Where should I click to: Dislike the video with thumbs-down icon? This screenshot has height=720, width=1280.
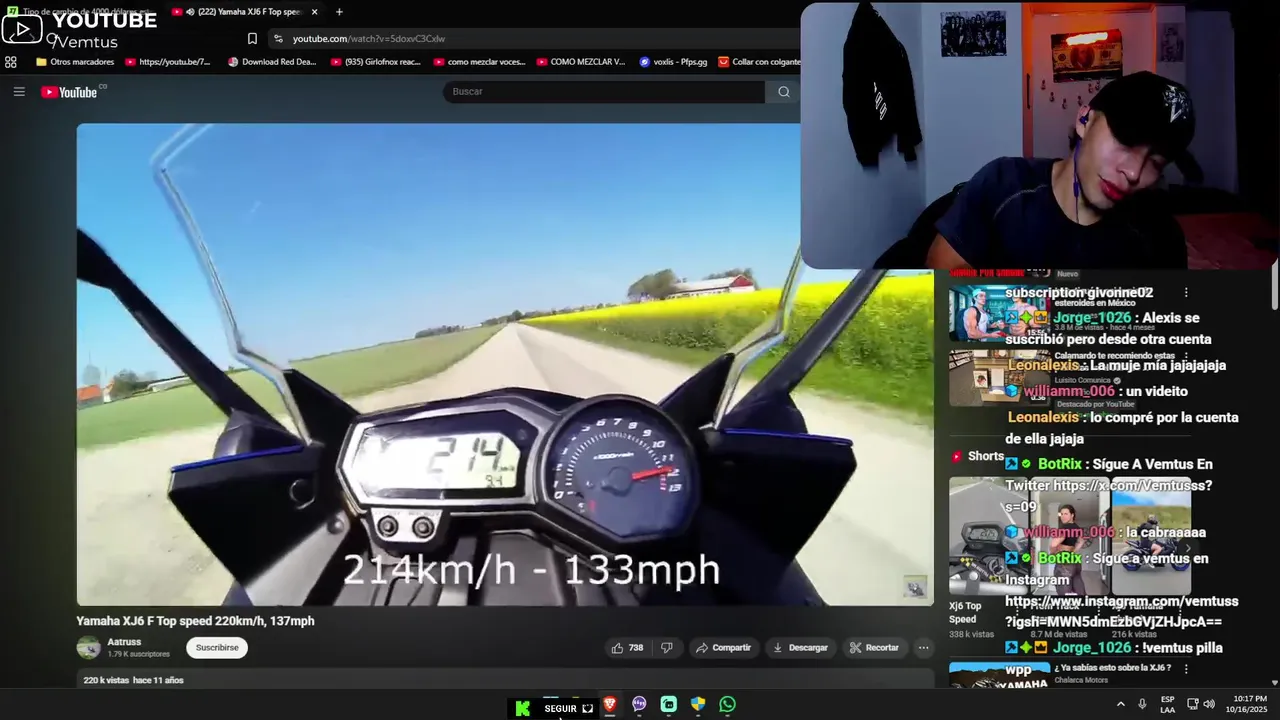[667, 648]
